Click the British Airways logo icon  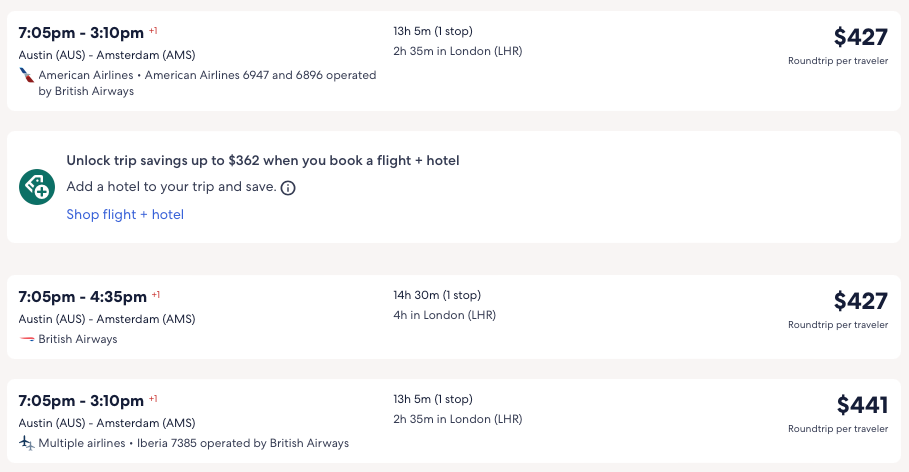tap(26, 339)
